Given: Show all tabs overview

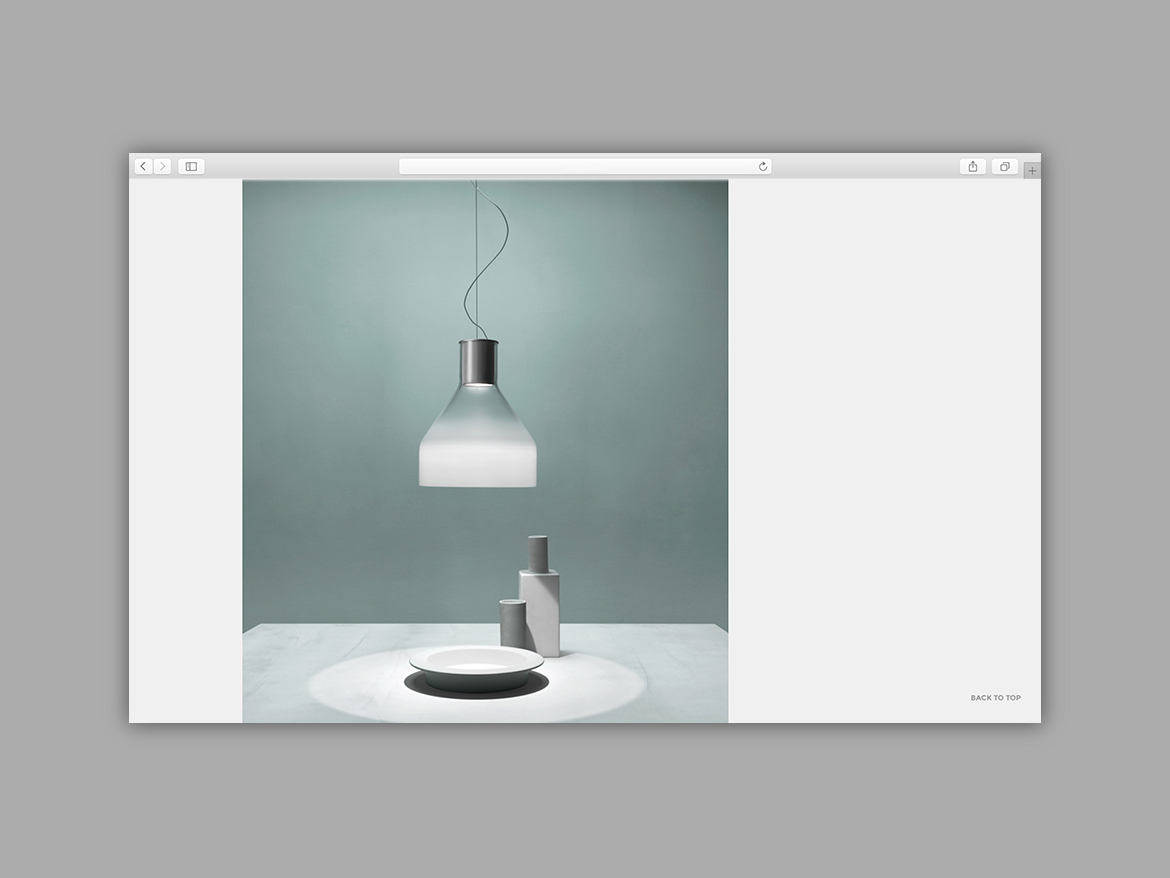Looking at the screenshot, I should (1005, 166).
